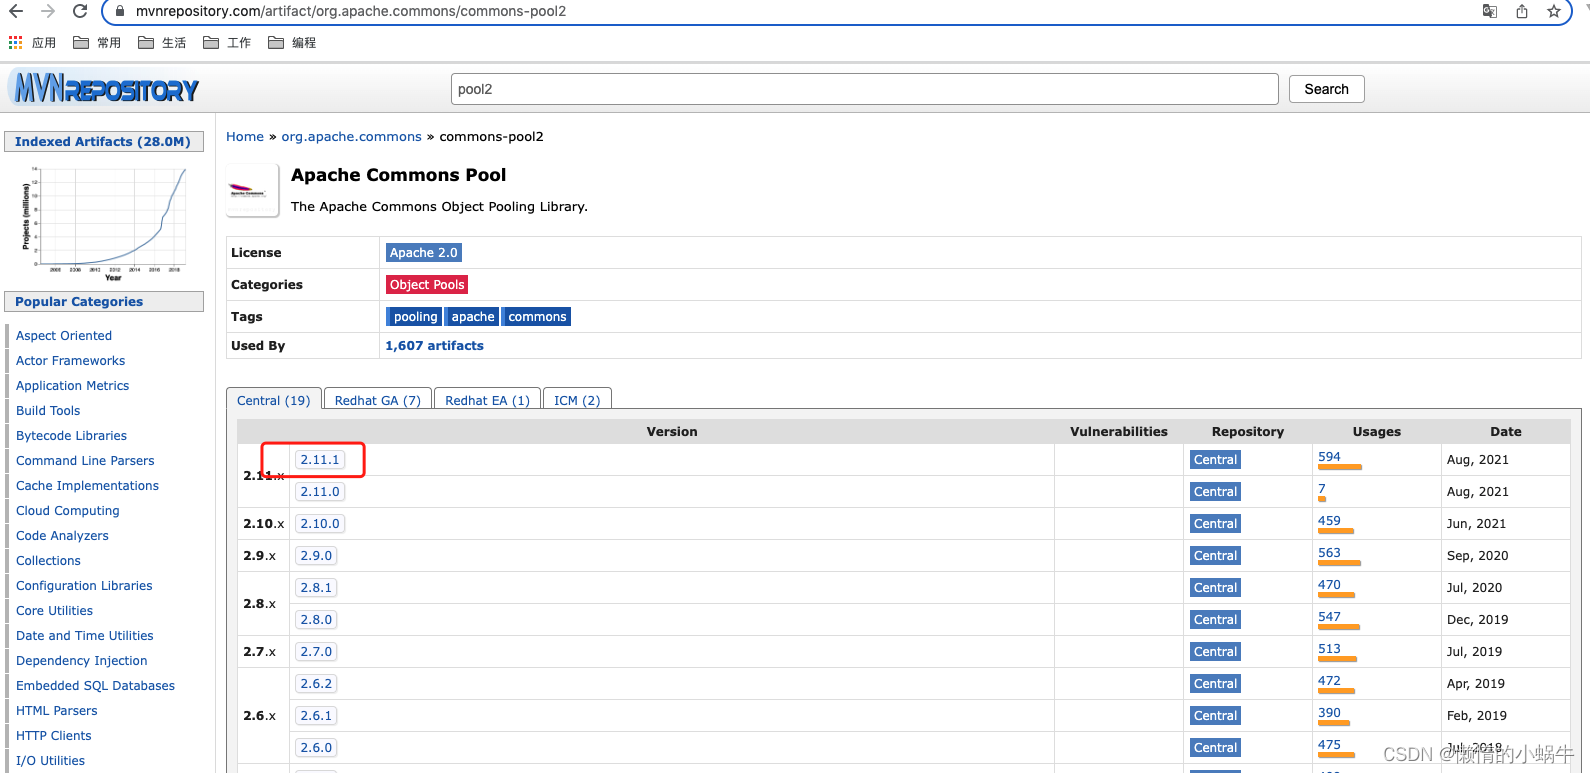Click the pooling tag
Image resolution: width=1590 pixels, height=773 pixels.
coord(415,317)
